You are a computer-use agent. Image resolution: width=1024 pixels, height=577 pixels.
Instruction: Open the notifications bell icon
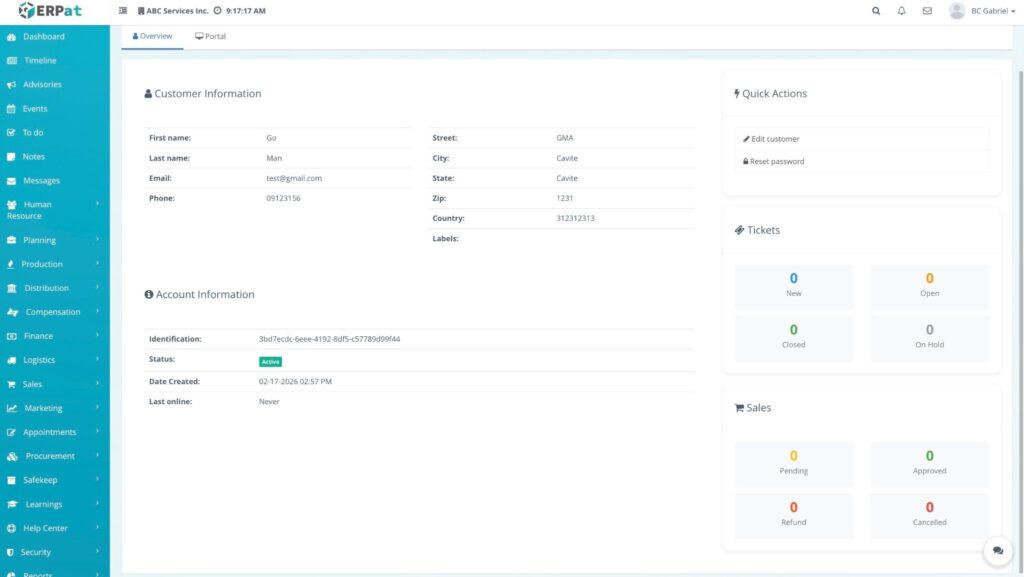pyautogui.click(x=901, y=11)
